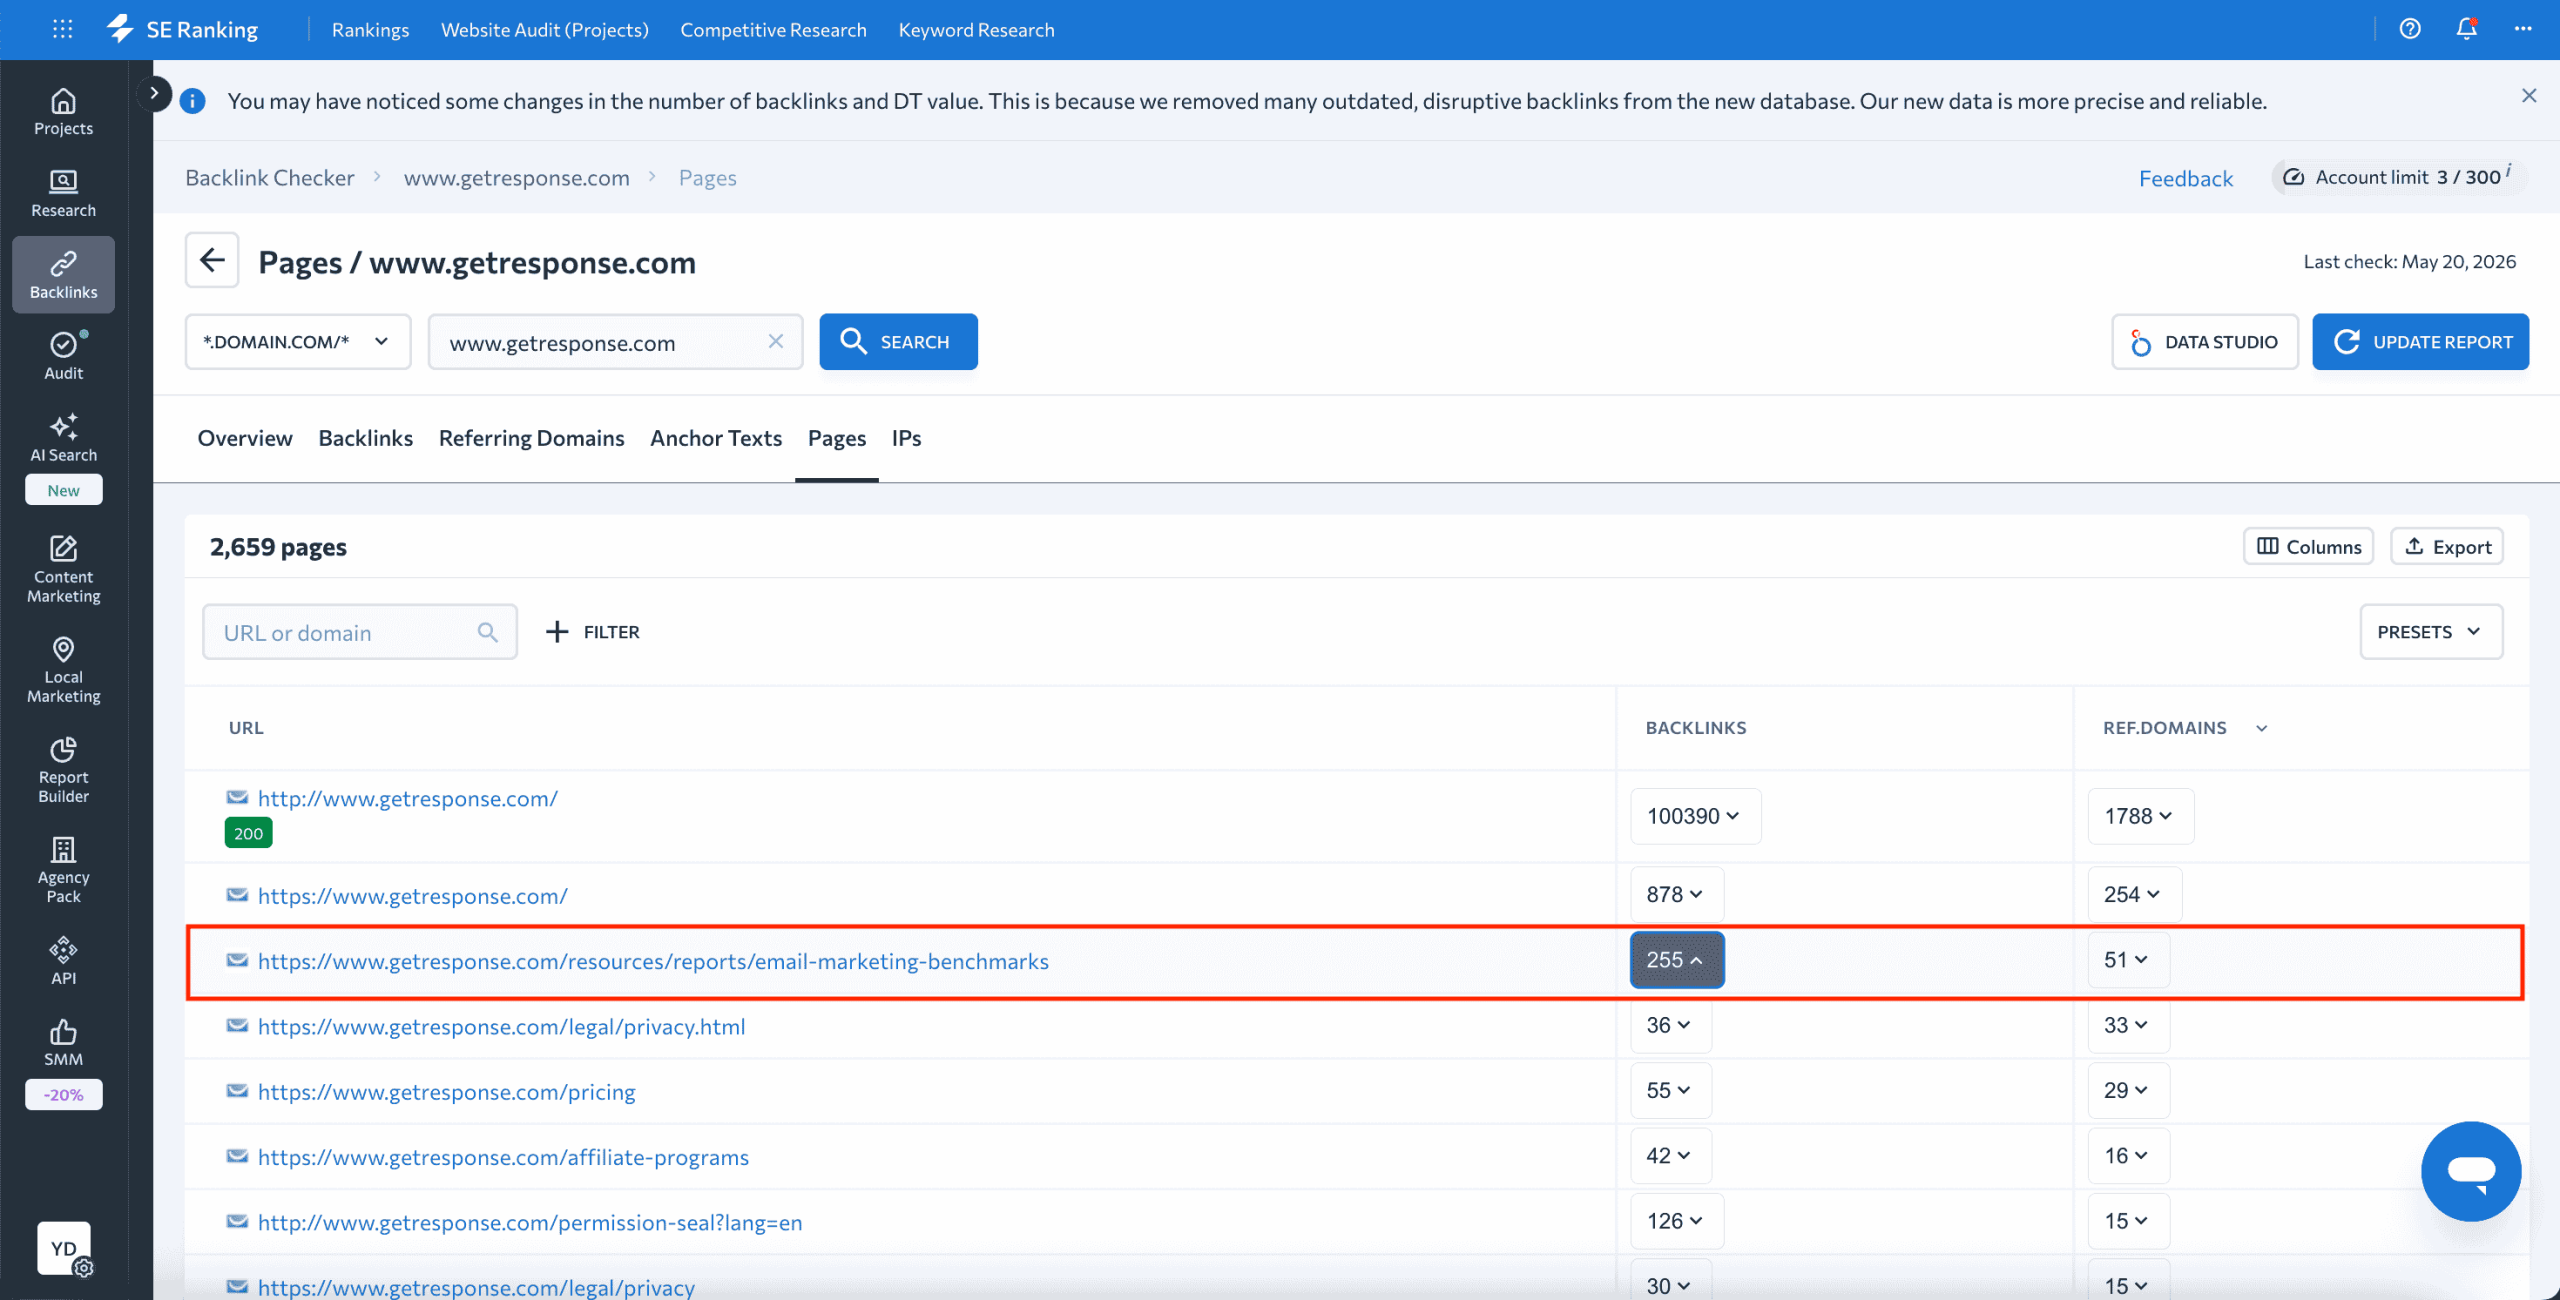The height and width of the screenshot is (1300, 2560).
Task: Open SMM in the sidebar
Action: click(63, 1043)
